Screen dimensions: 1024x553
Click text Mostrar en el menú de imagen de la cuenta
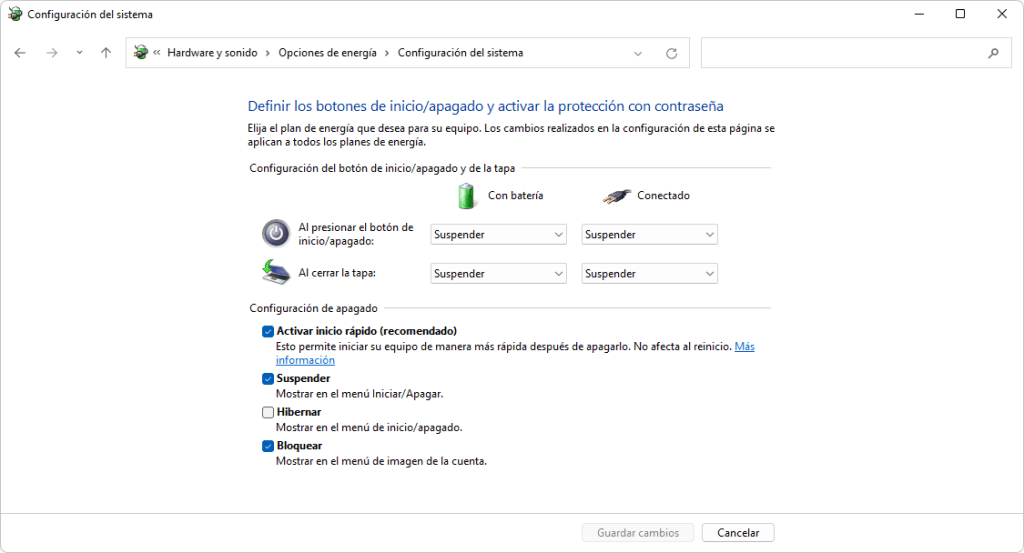click(381, 461)
